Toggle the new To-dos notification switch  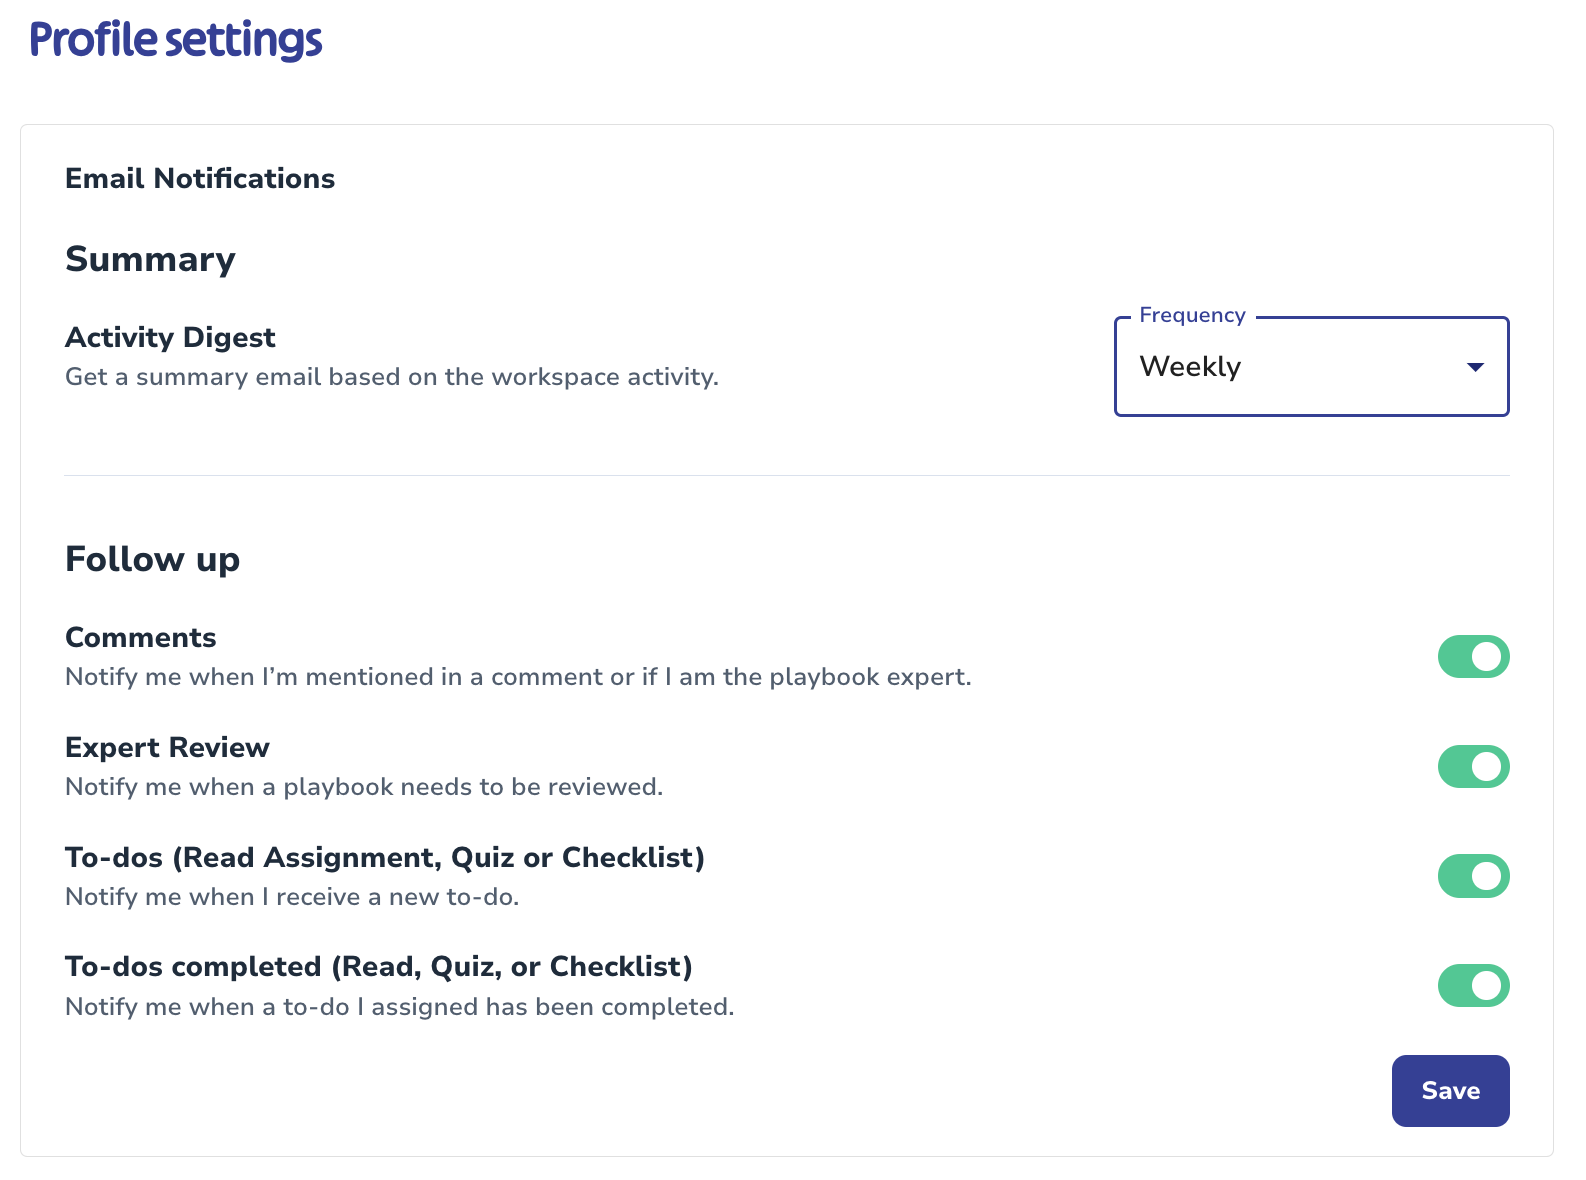click(x=1473, y=876)
